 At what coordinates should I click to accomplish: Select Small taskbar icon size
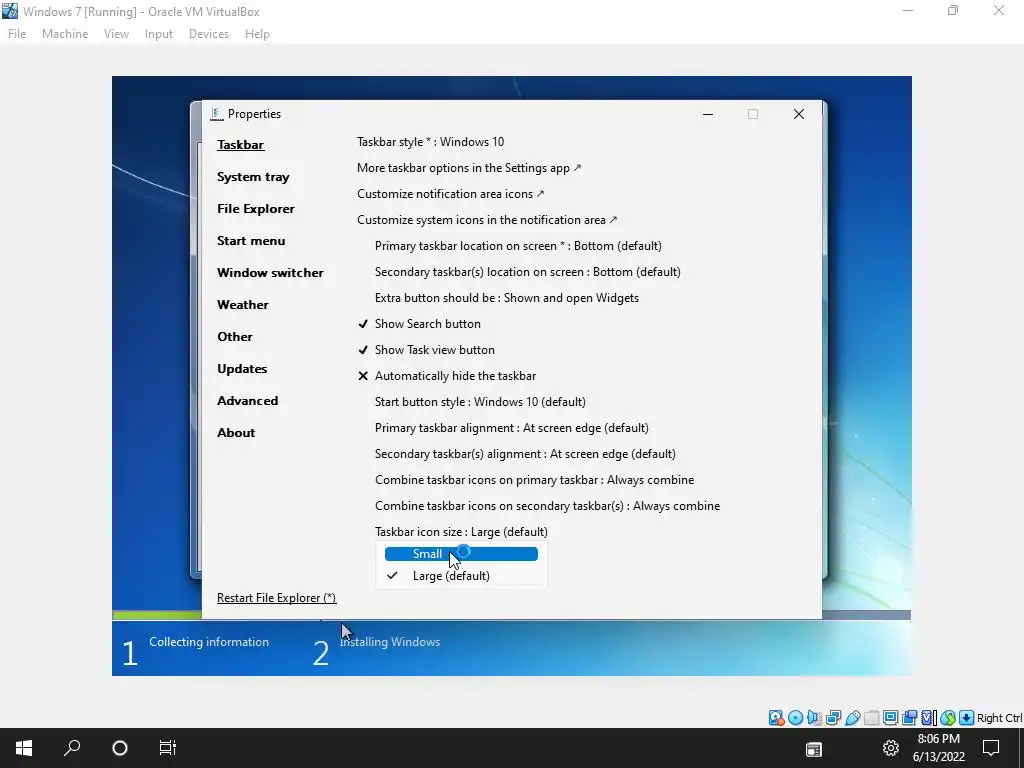(x=461, y=554)
